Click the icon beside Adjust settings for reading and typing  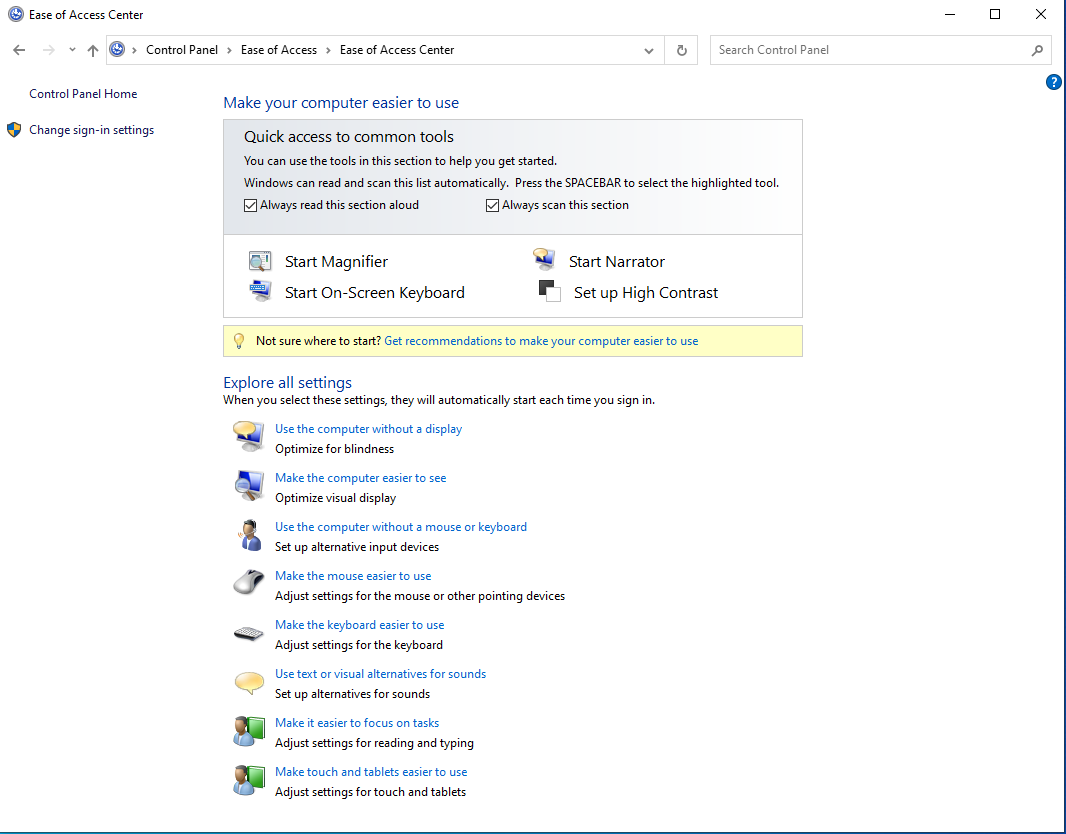click(249, 731)
